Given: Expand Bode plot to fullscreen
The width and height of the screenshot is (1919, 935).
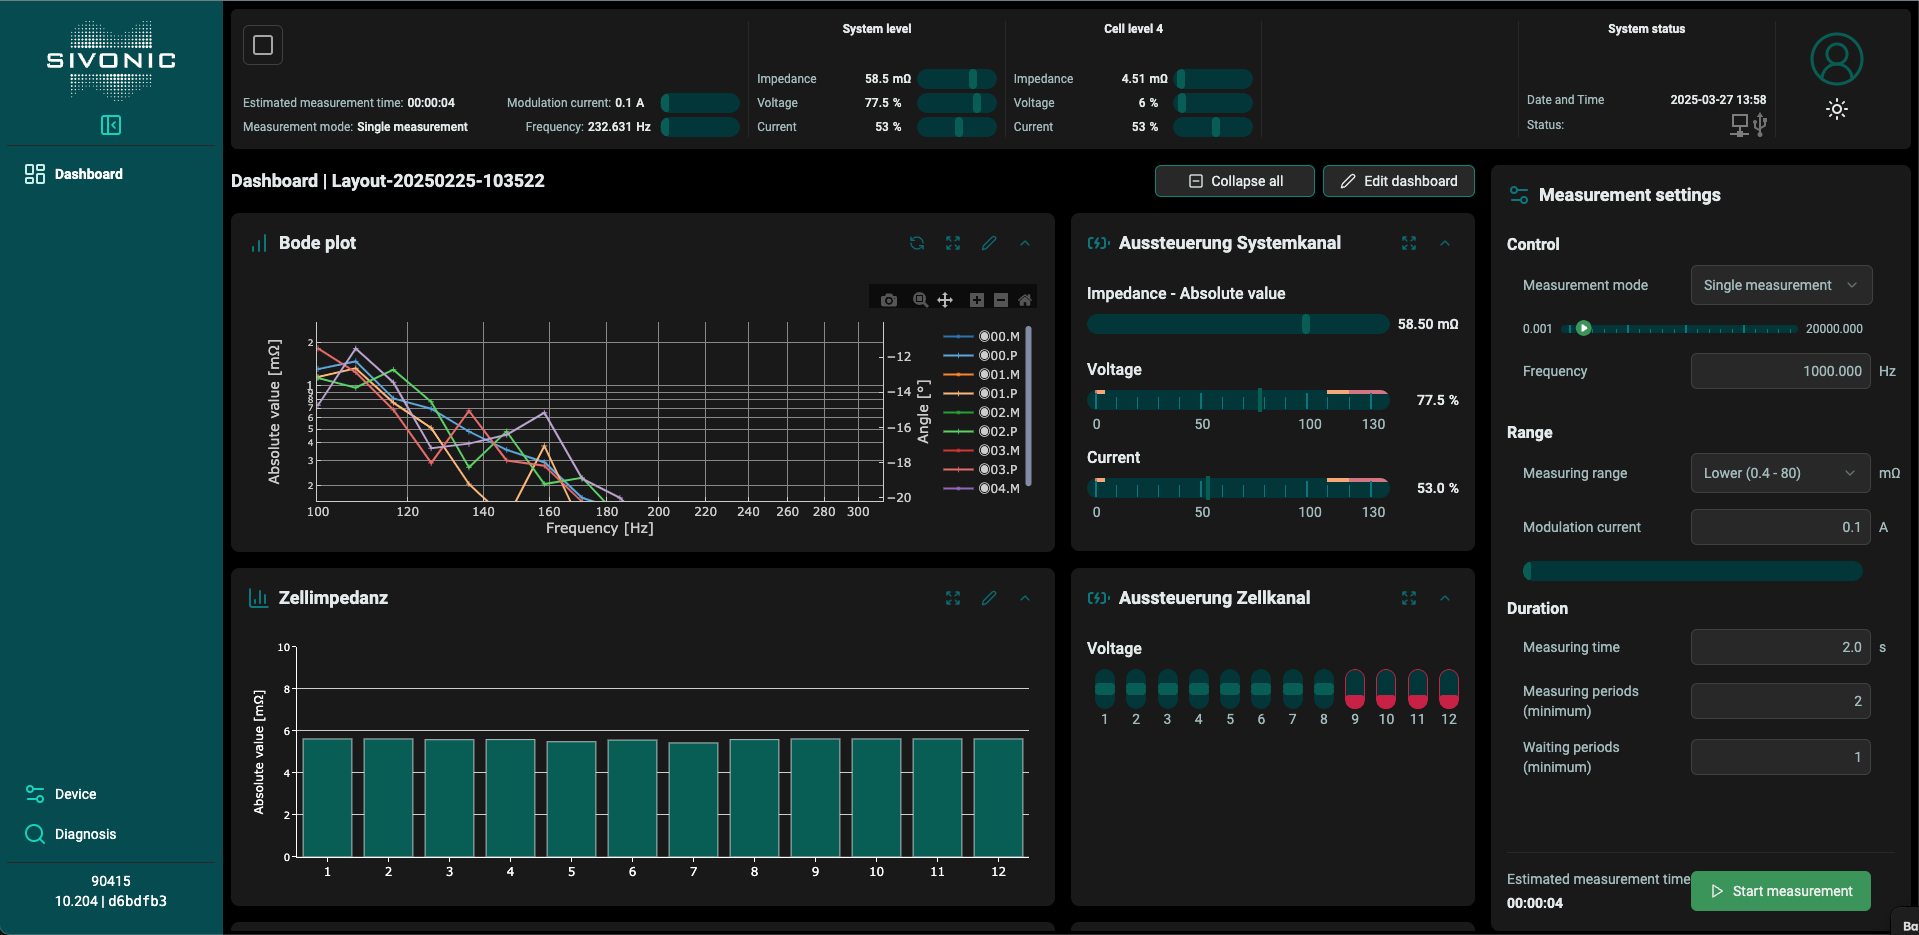Looking at the screenshot, I should (x=952, y=243).
